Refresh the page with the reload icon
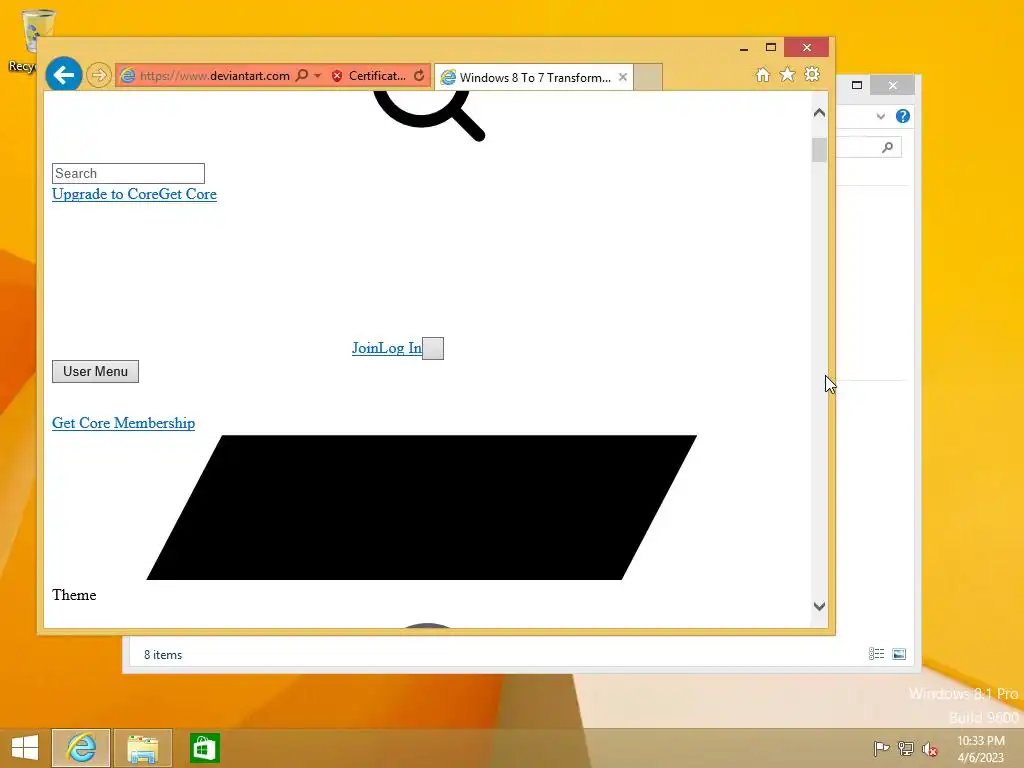The height and width of the screenshot is (768, 1024). pos(419,76)
